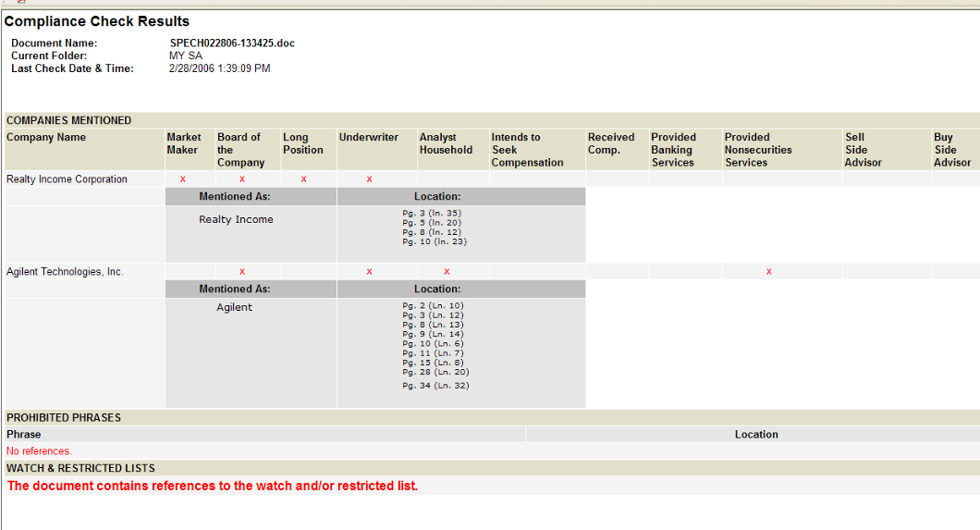This screenshot has height=530, width=980.
Task: Select document name SPECH022806-133425.doc
Action: [x=232, y=43]
